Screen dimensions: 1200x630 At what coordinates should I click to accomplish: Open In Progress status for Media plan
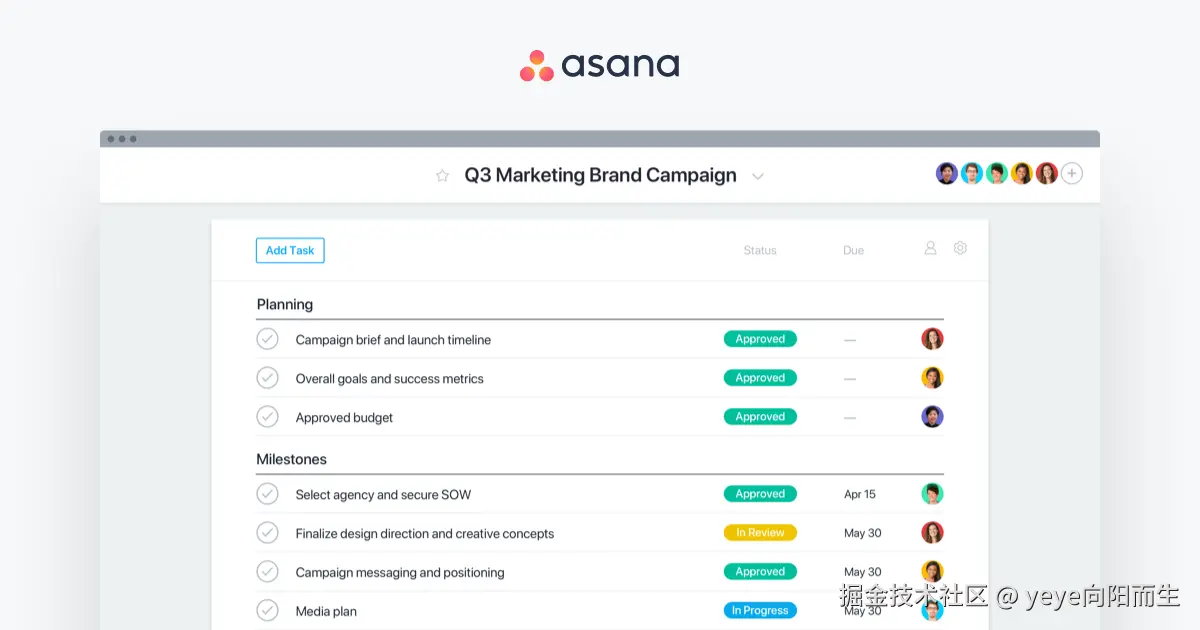[x=760, y=610]
